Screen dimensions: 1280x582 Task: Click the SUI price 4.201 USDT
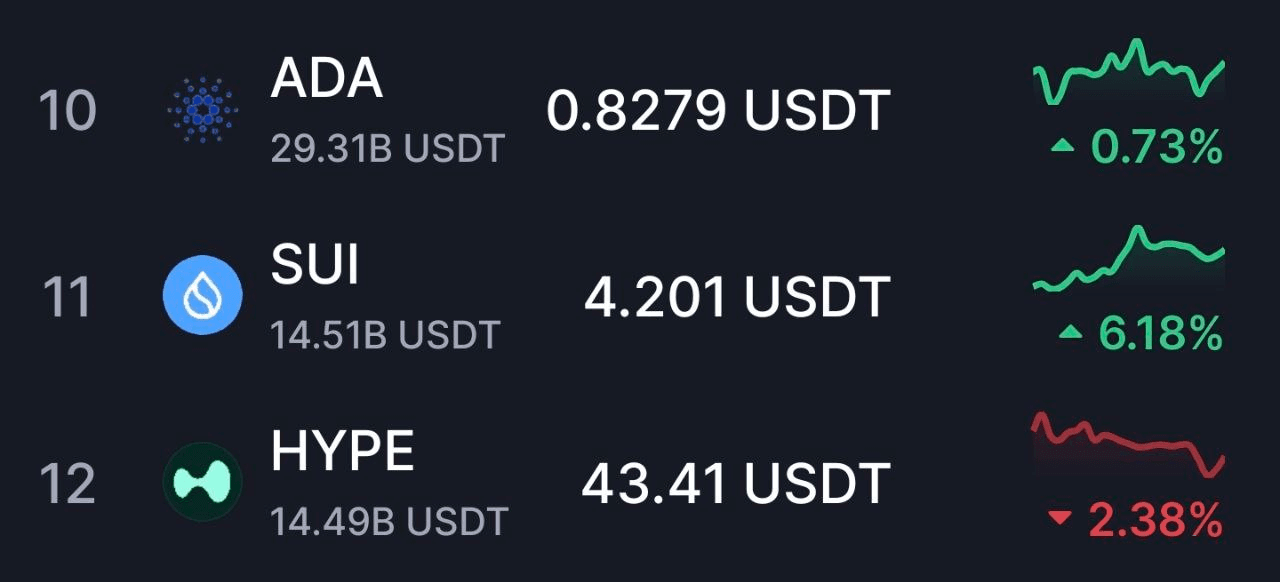click(737, 297)
